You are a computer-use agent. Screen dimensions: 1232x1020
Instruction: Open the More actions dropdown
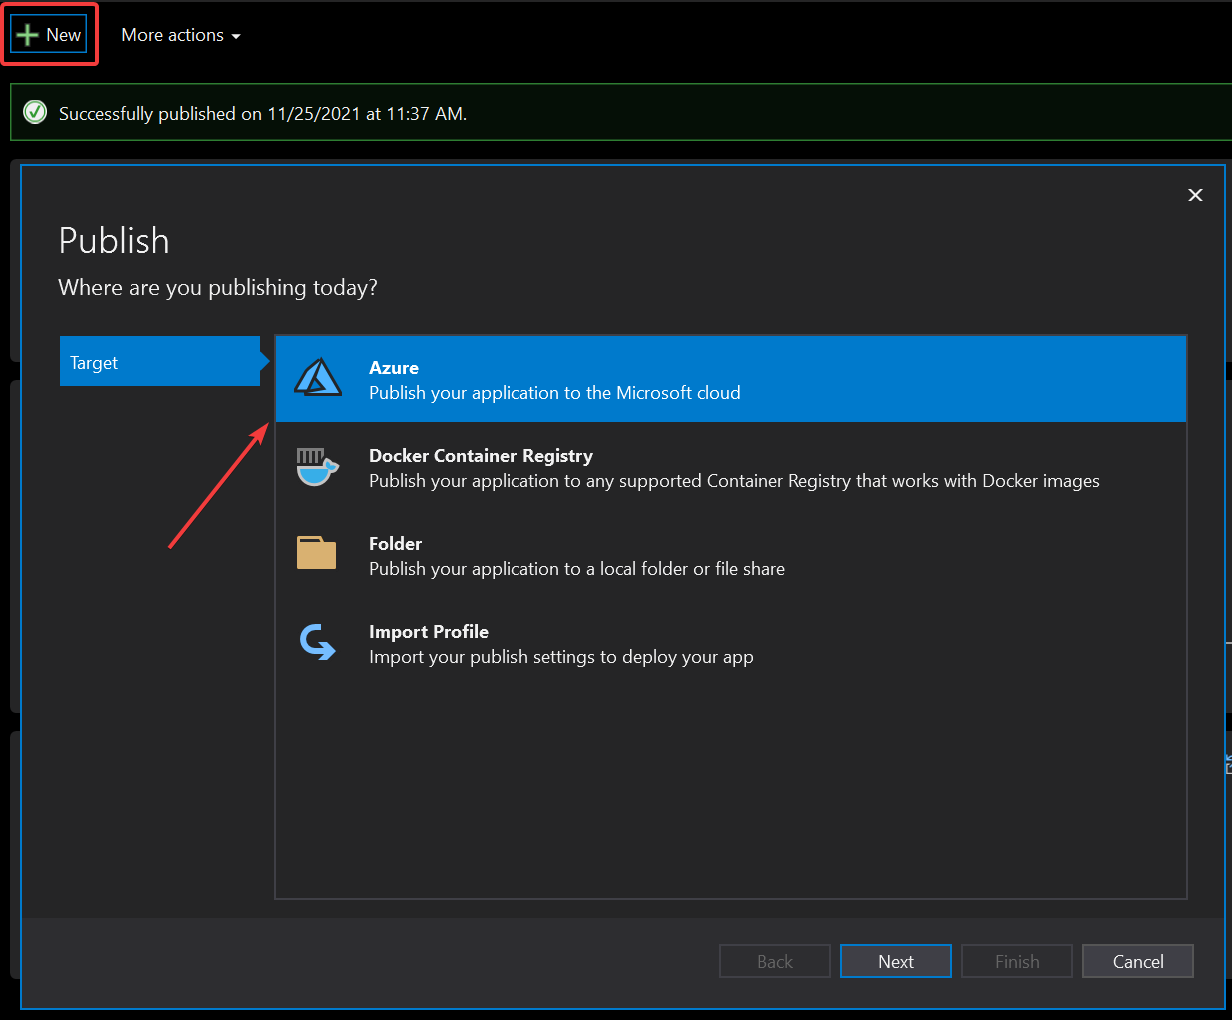coord(172,35)
